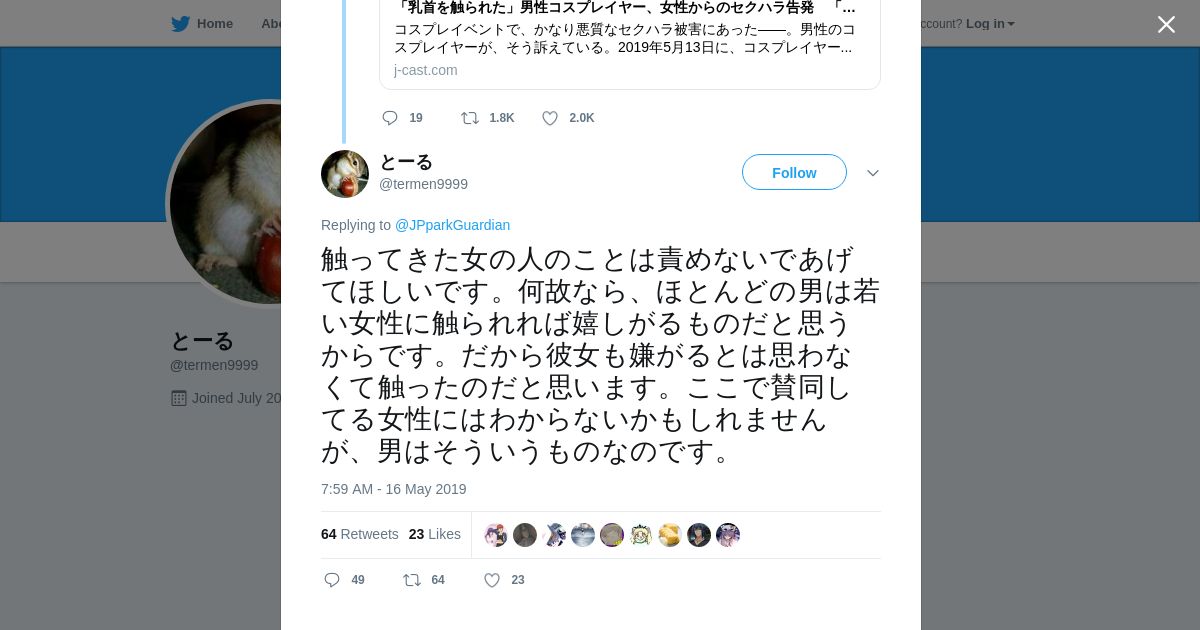Reply to the main tweet by とーる
1200x630 pixels.
pyautogui.click(x=333, y=580)
